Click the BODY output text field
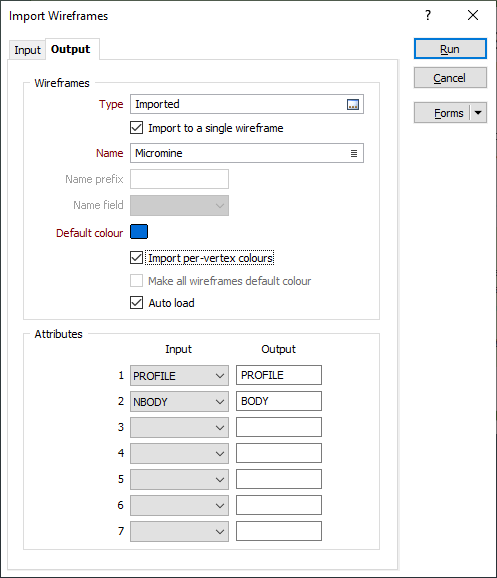The image size is (497, 578). (x=279, y=401)
